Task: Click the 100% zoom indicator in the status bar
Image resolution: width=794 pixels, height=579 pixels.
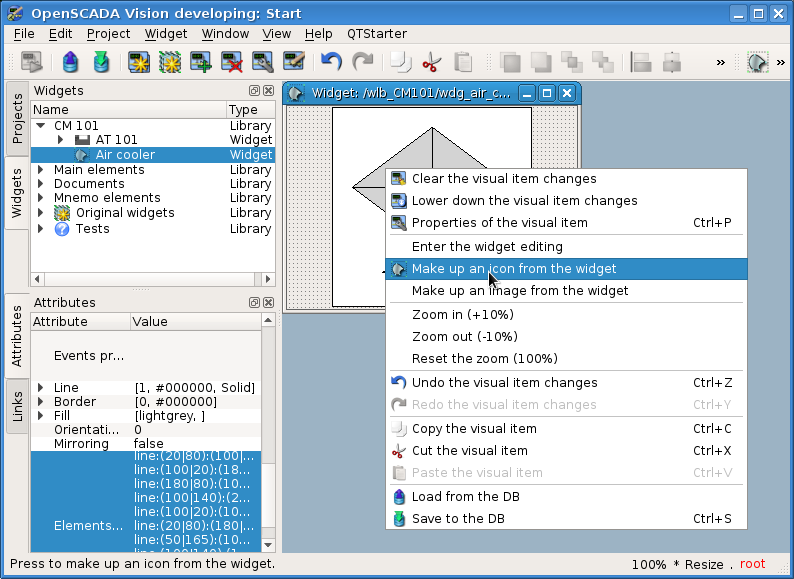Action: [649, 564]
